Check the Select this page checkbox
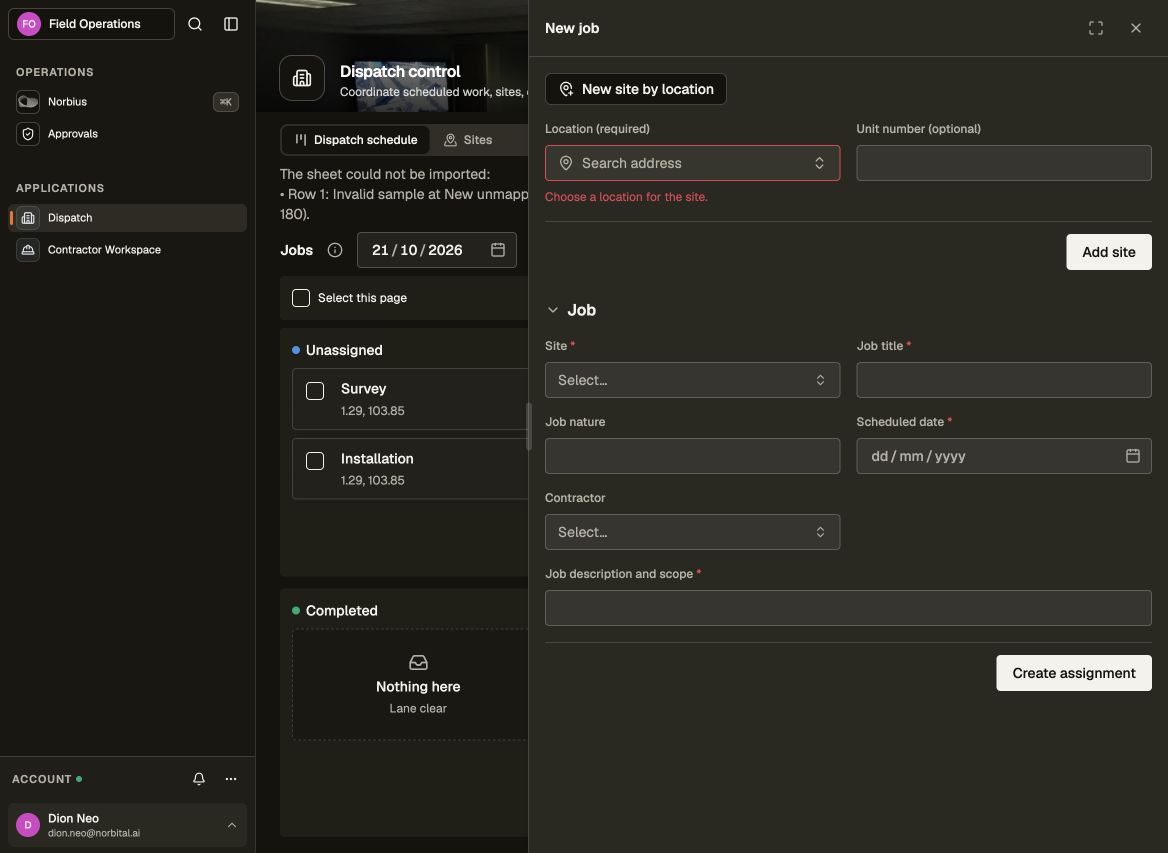Screen dimensions: 1168x853 coord(301,298)
